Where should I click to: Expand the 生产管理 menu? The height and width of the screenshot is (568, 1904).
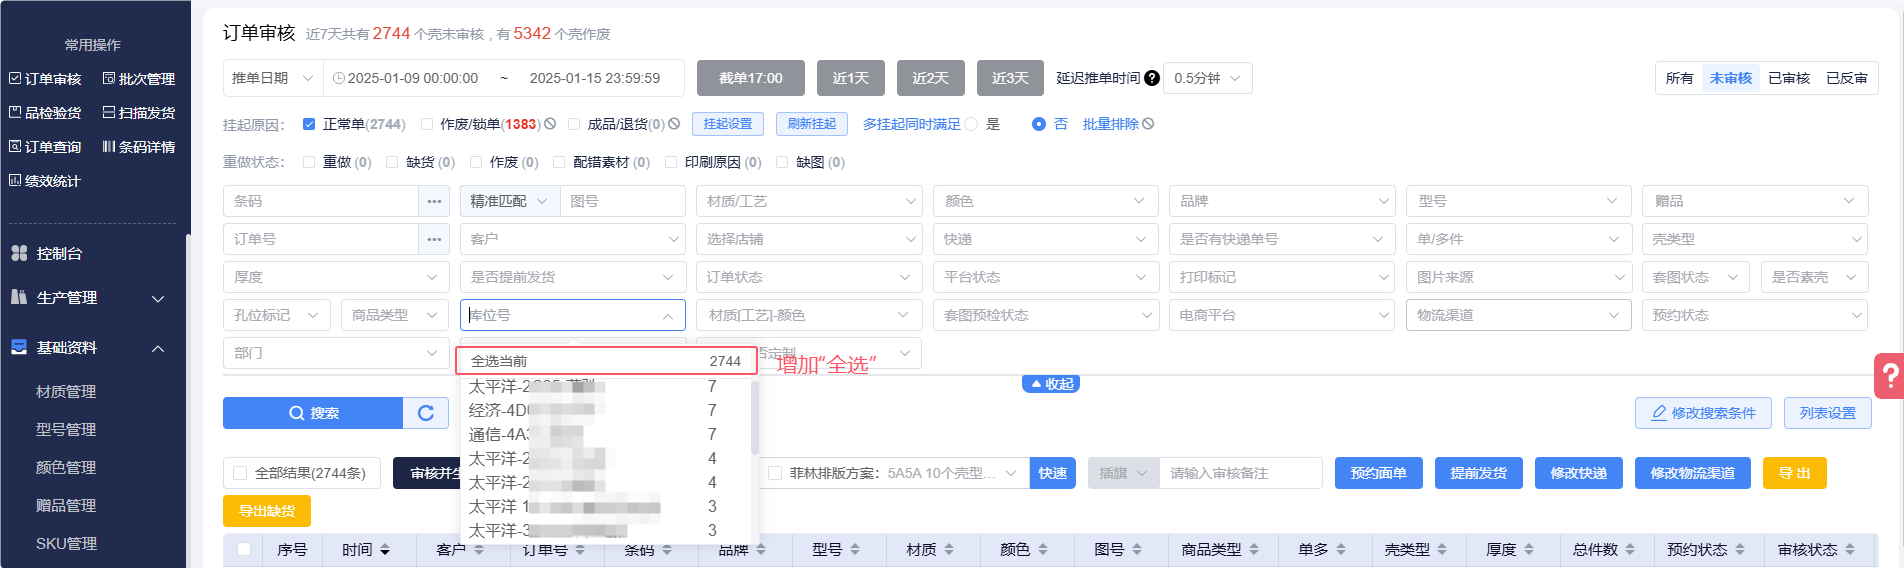coord(158,298)
